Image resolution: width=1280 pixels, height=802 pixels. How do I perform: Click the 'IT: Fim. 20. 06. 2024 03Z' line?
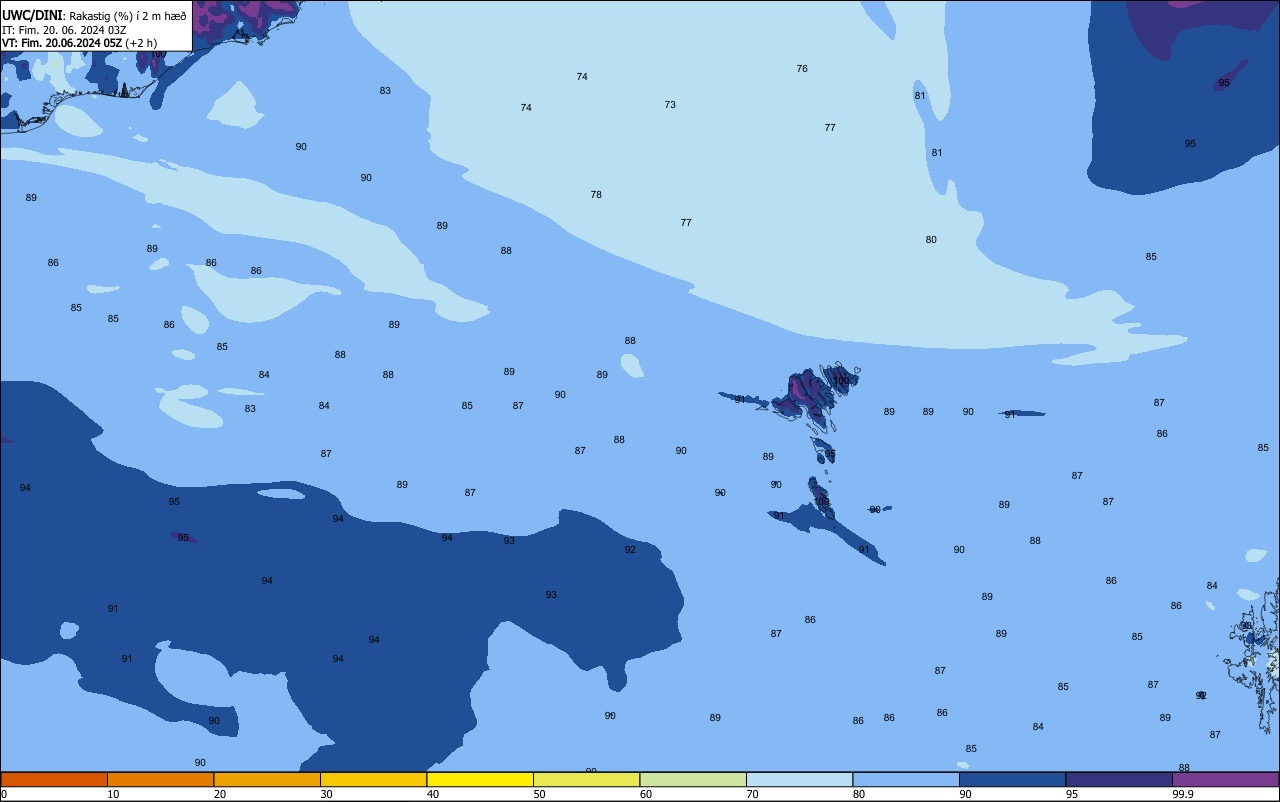64,29
